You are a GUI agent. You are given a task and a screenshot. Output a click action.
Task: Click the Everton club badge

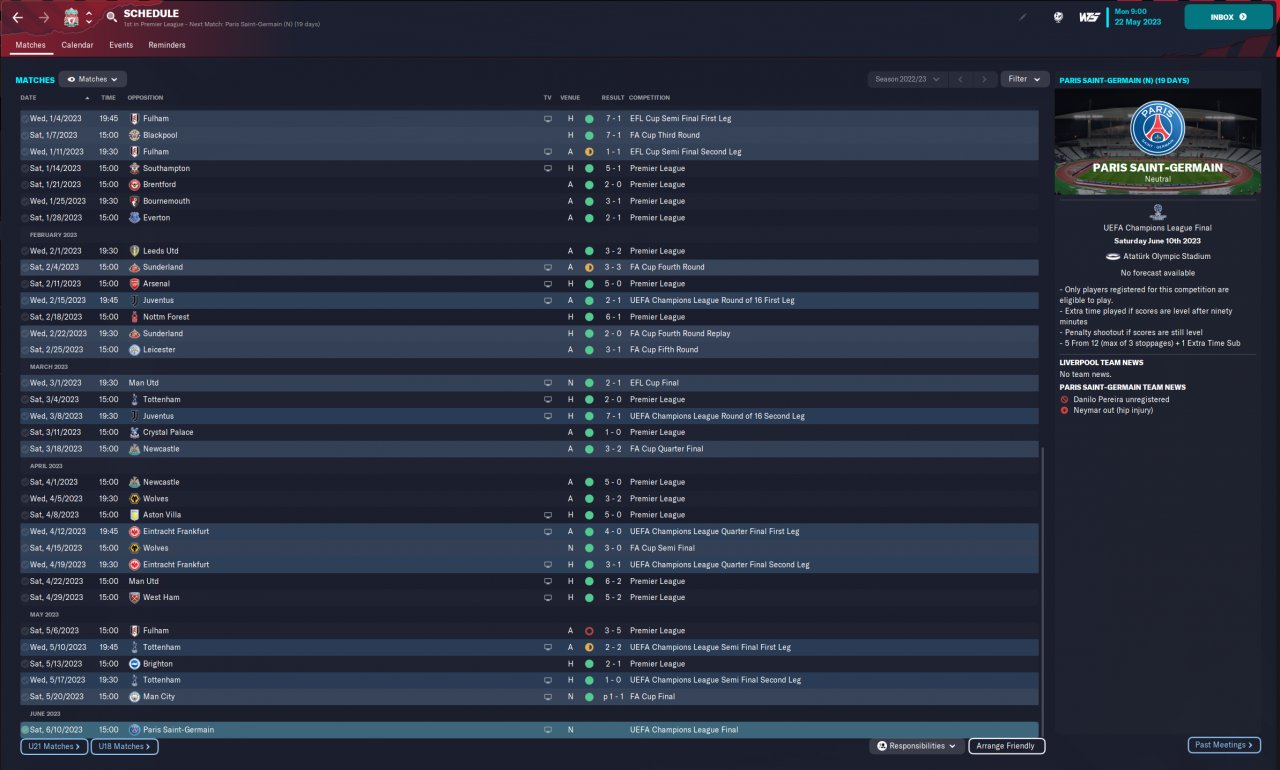click(134, 218)
